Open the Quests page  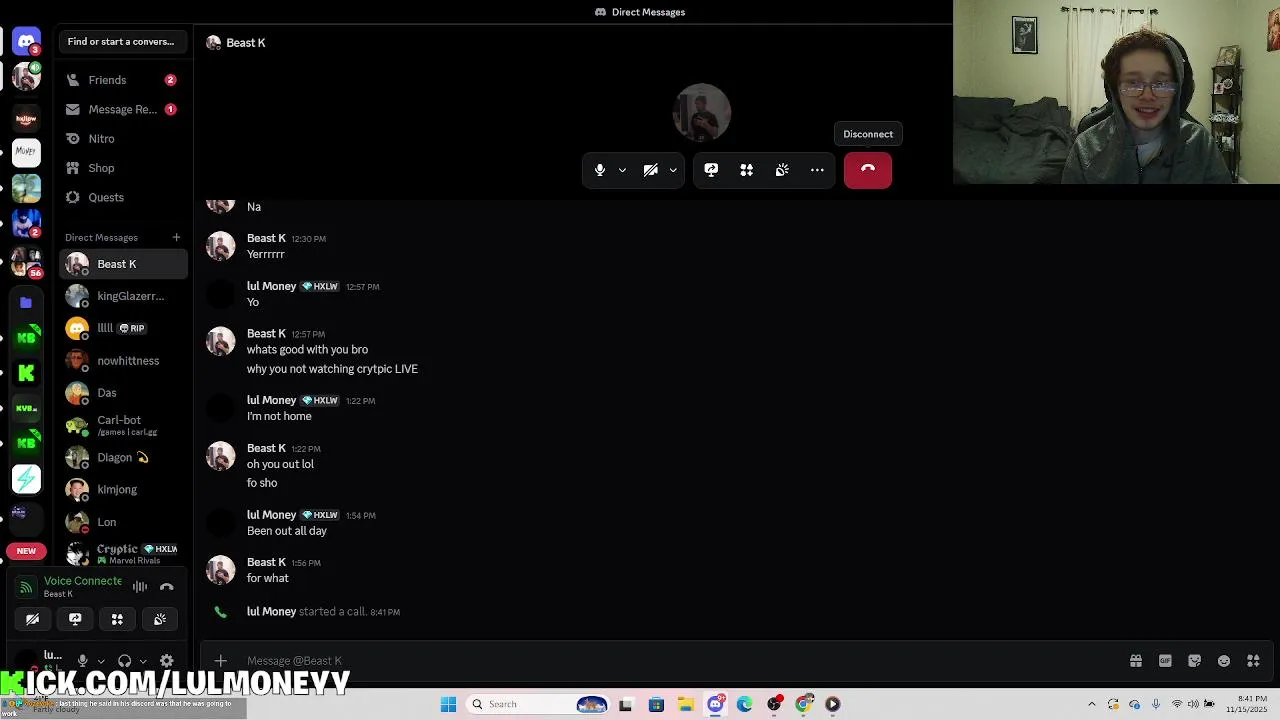(121, 197)
